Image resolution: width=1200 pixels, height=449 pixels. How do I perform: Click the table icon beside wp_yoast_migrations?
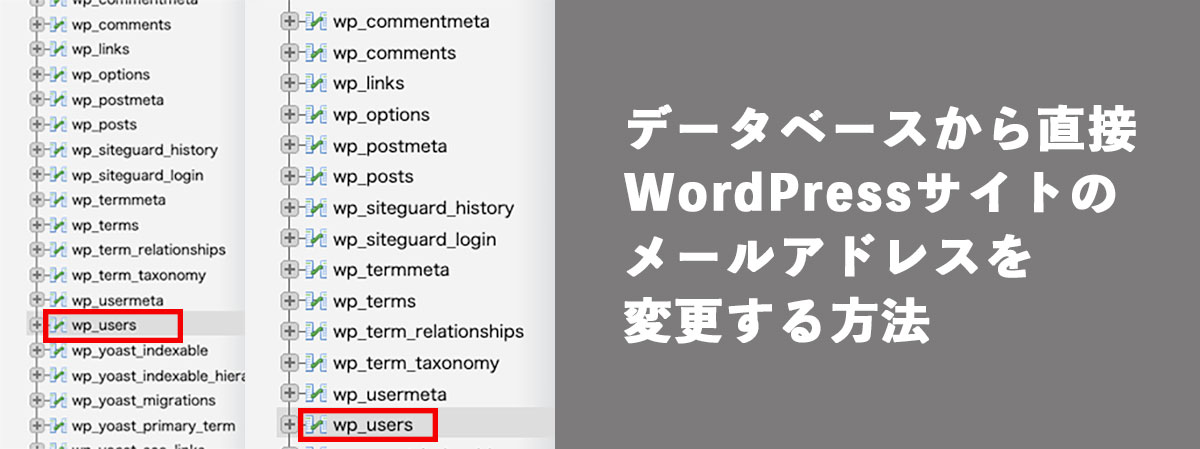pos(58,400)
